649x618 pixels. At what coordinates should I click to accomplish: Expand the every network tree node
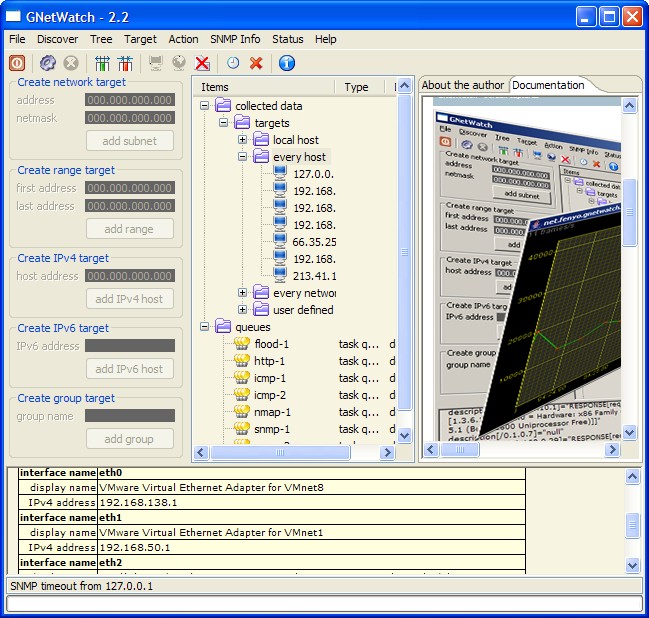click(x=243, y=293)
